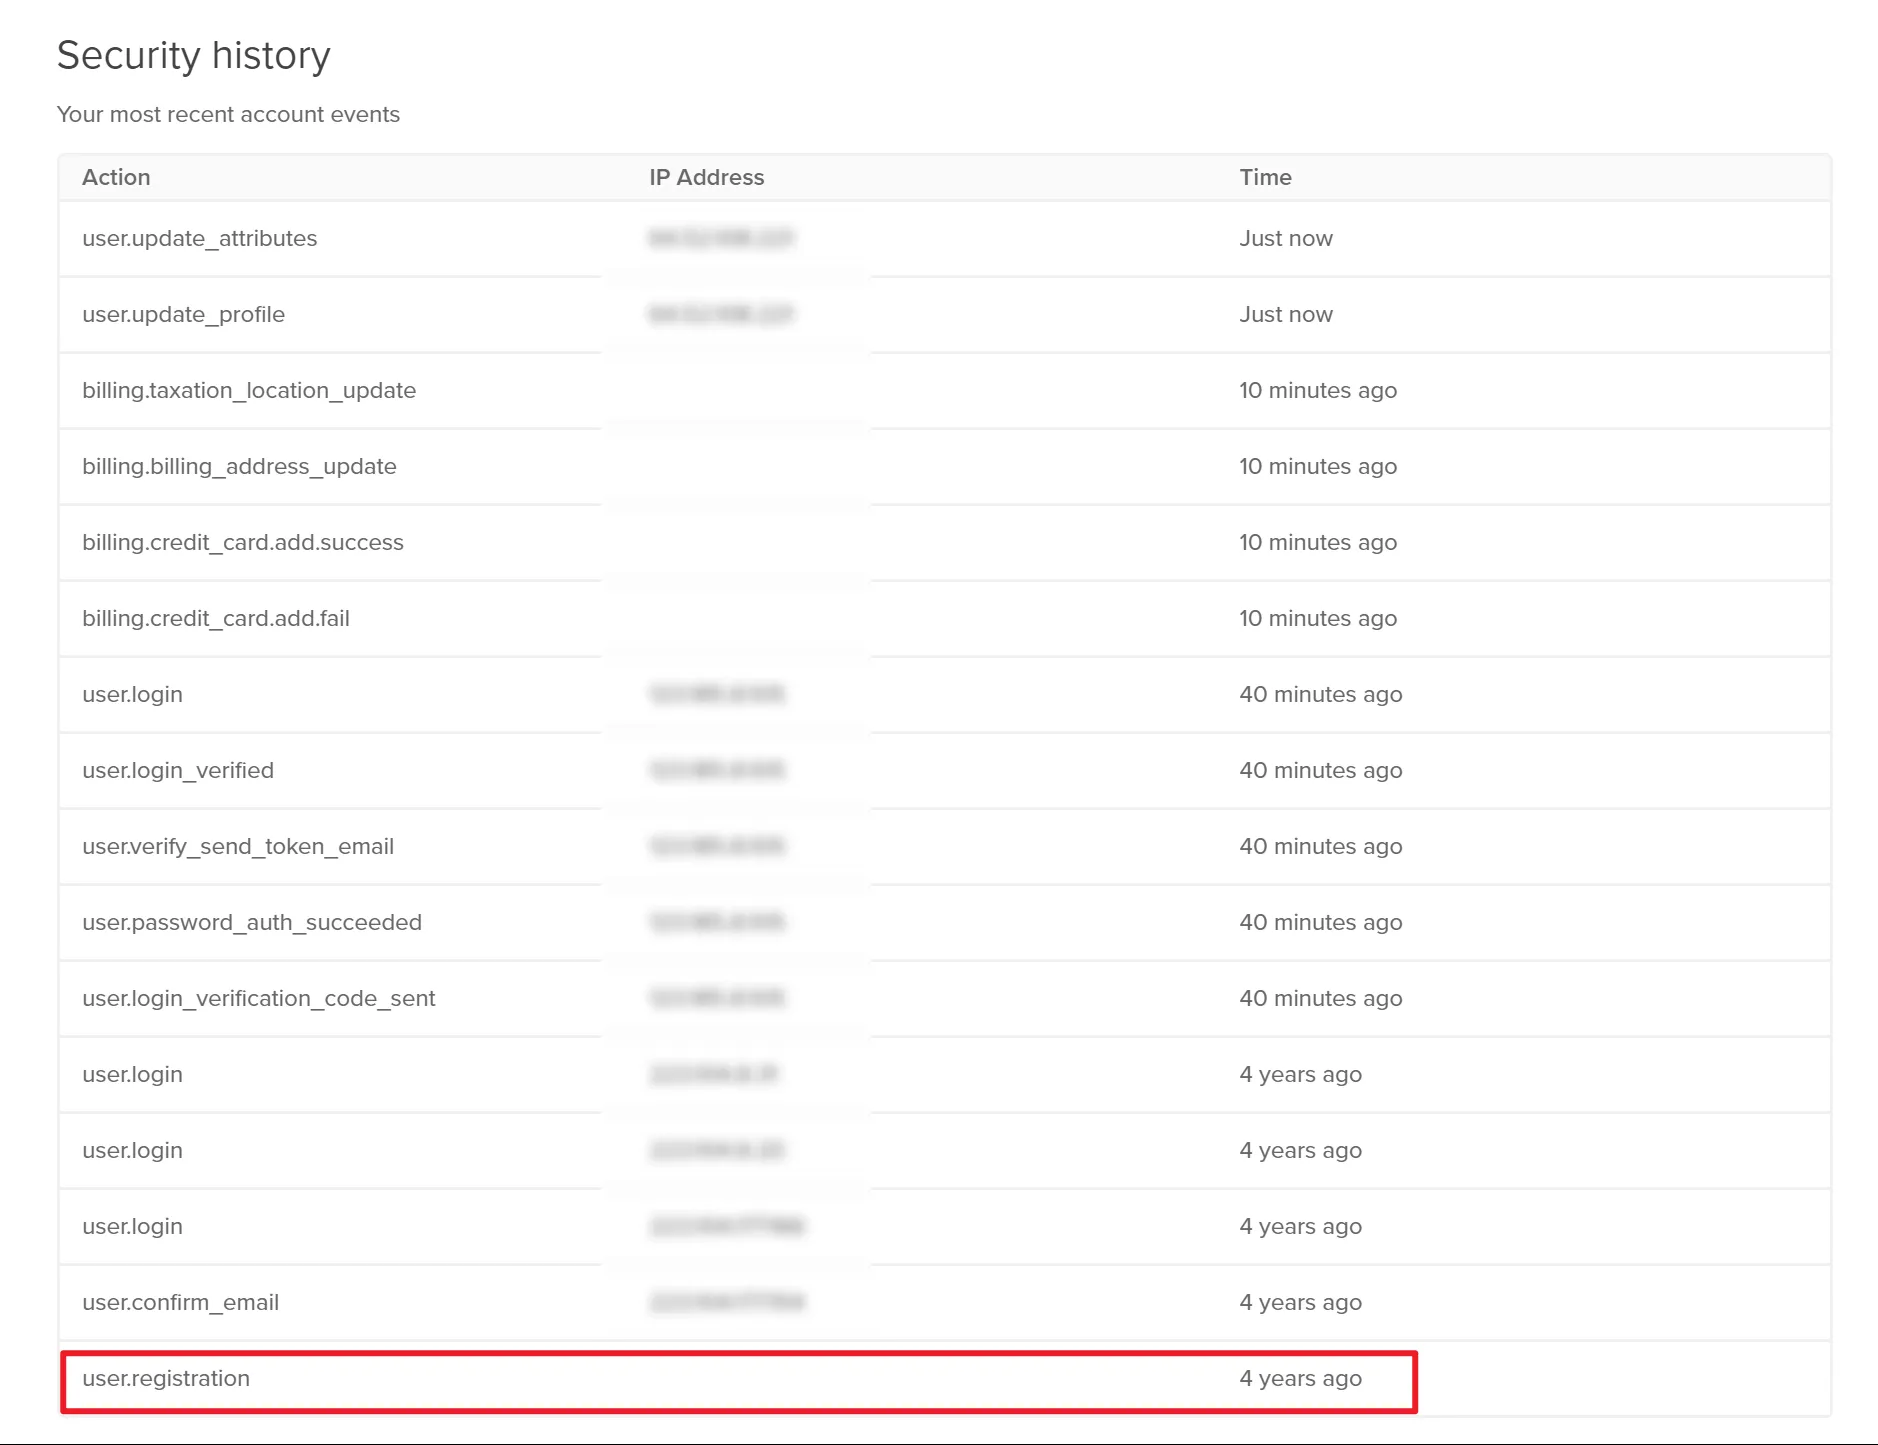1878x1445 pixels.
Task: Select the user.update_attributes event
Action: click(x=199, y=238)
